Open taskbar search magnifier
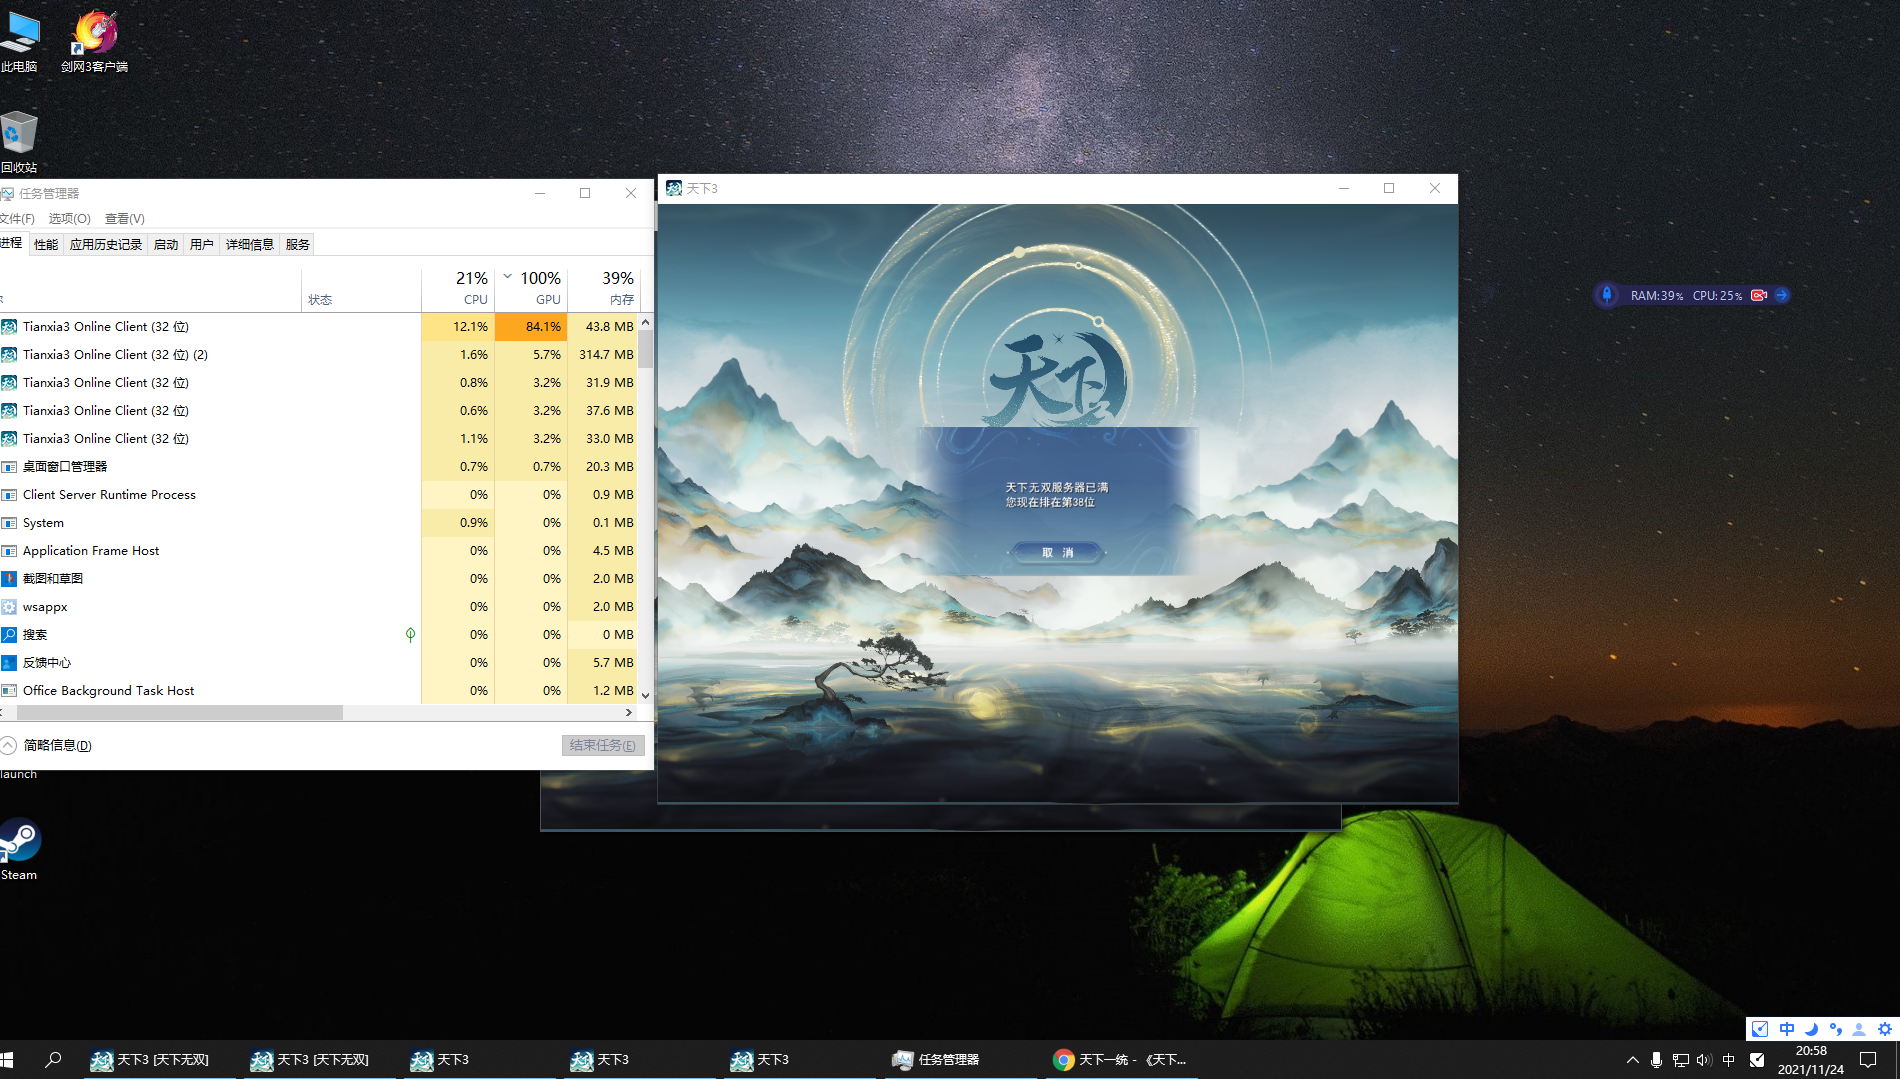Viewport: 1900px width, 1079px height. [x=53, y=1059]
